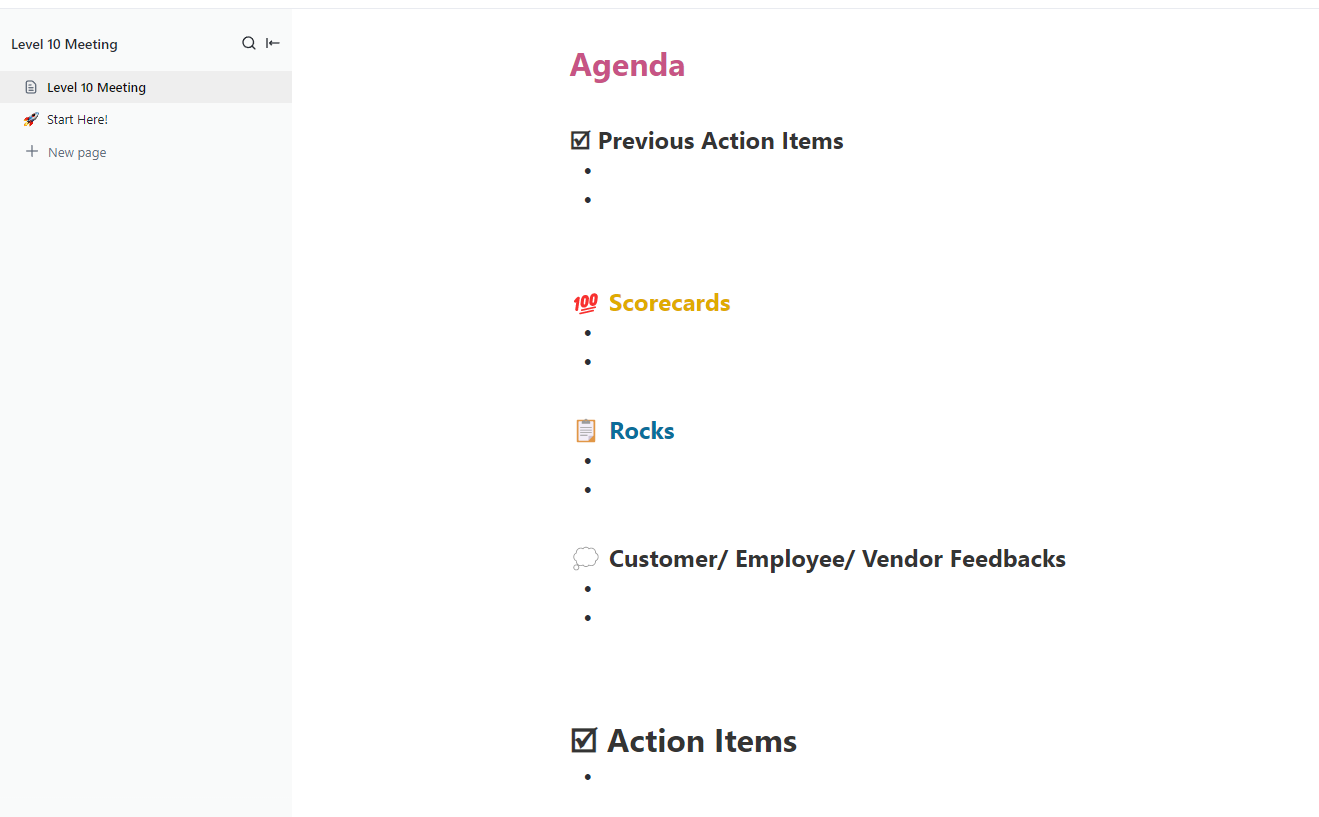Click the Customer/ Employee/ Vendor Feedbacks heading
The image size is (1319, 817).
coord(837,558)
